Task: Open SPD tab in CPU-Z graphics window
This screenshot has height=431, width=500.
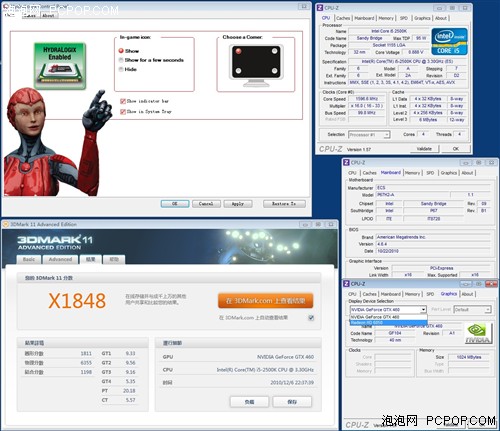Action: (430, 294)
